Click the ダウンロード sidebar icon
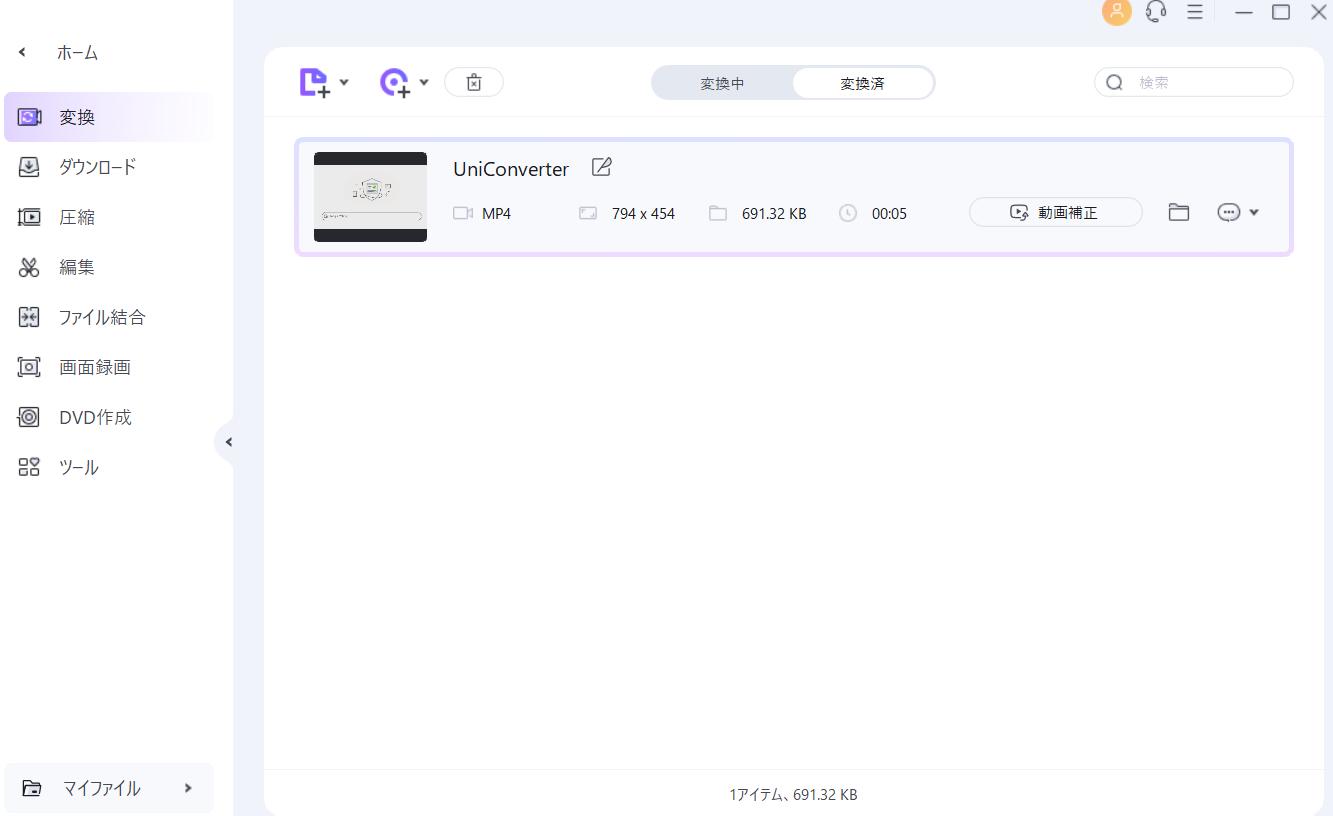The width and height of the screenshot is (1333, 816). [x=29, y=167]
